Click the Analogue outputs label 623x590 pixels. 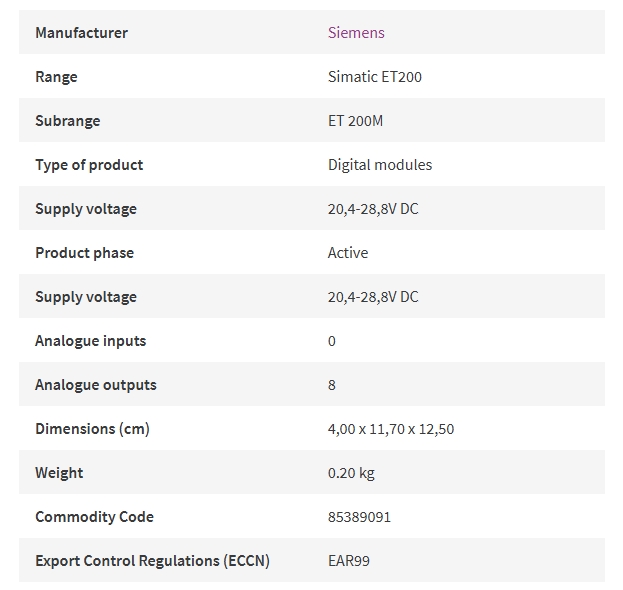click(96, 385)
